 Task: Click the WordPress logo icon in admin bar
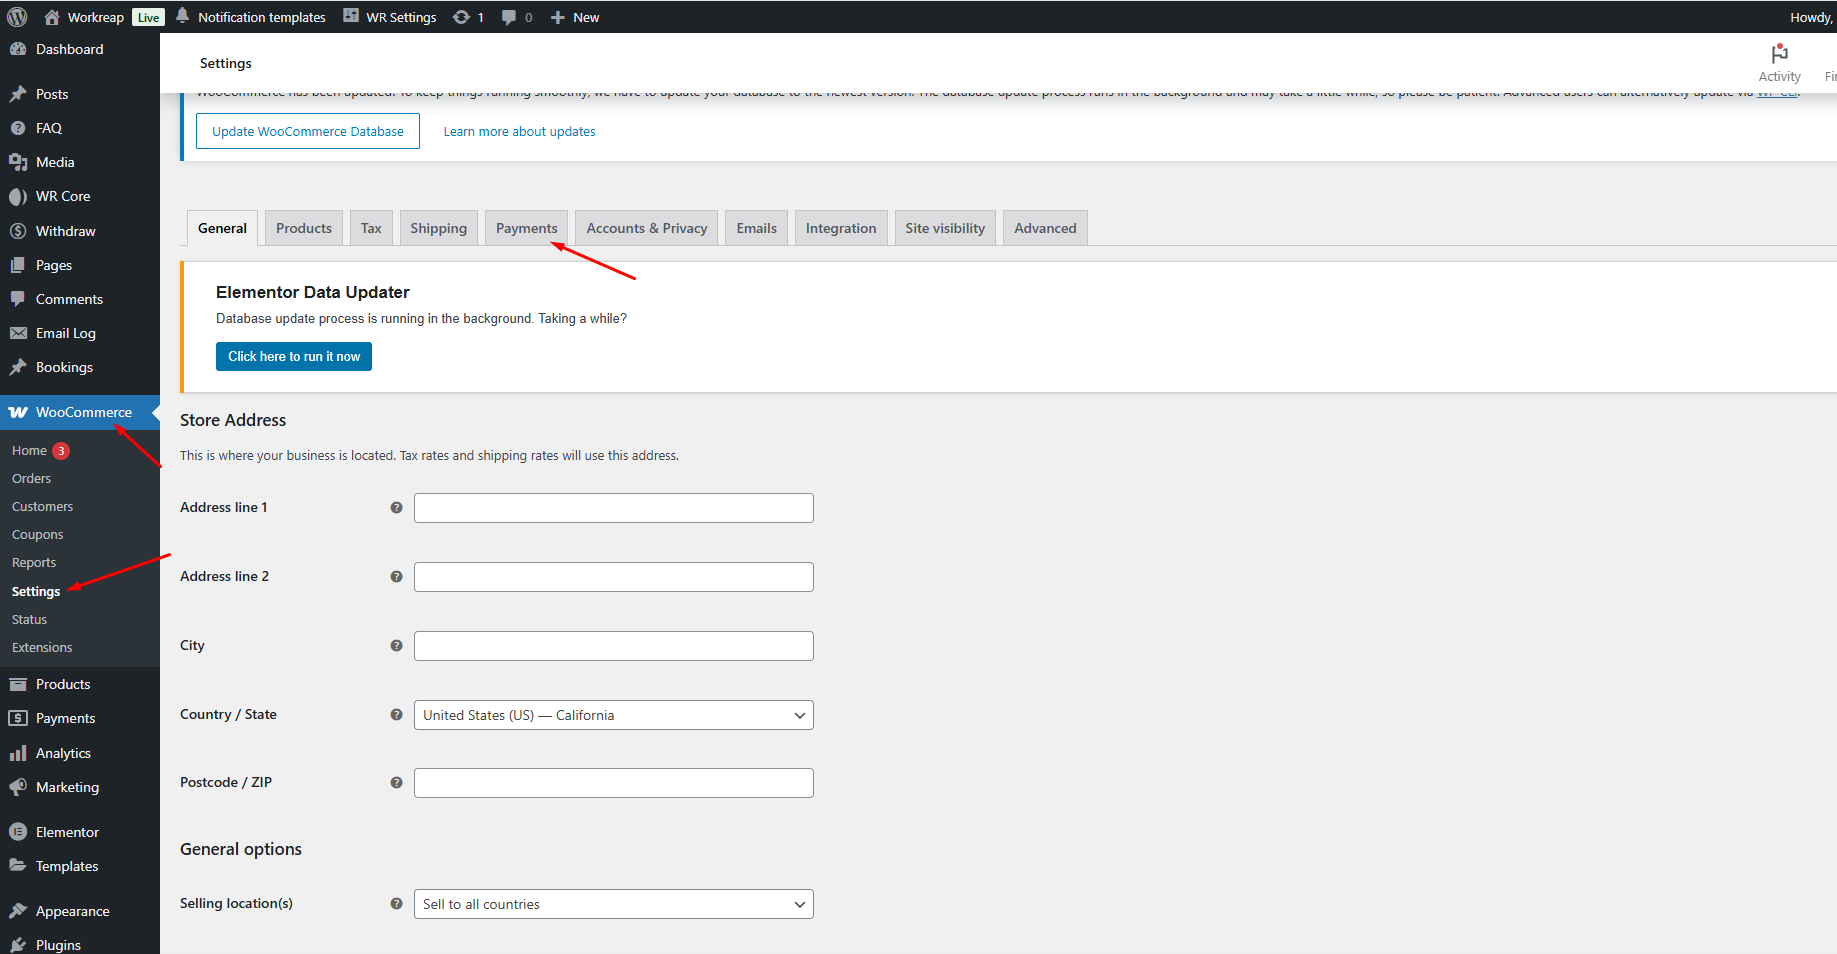point(17,17)
